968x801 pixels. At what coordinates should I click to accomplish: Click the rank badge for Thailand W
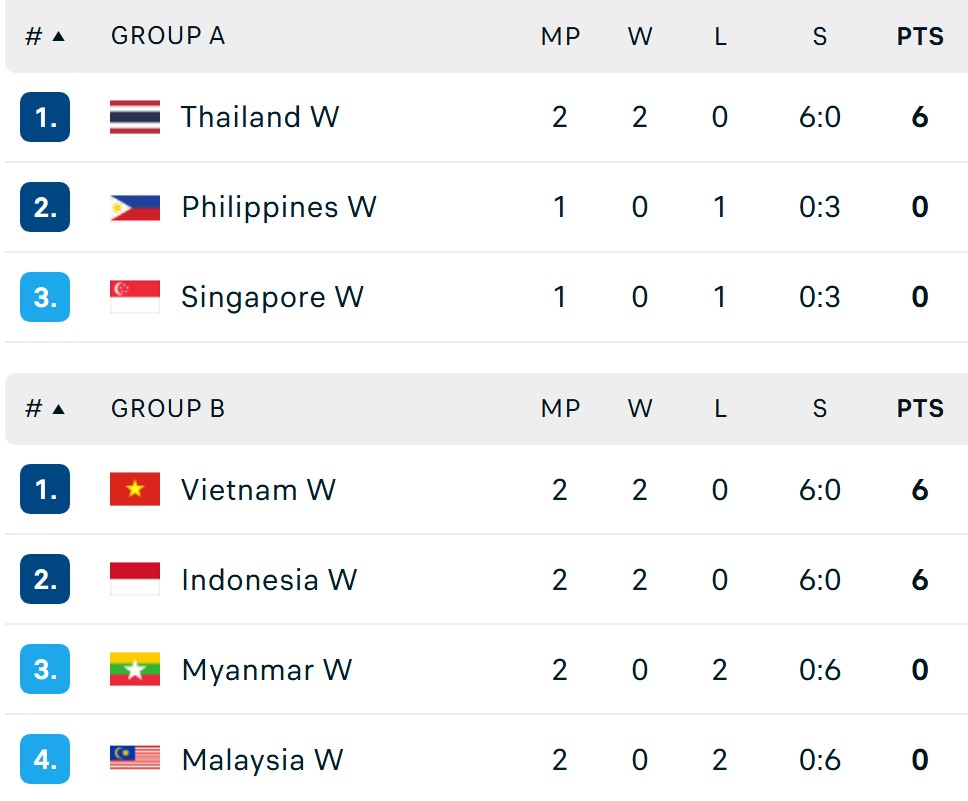(x=45, y=117)
